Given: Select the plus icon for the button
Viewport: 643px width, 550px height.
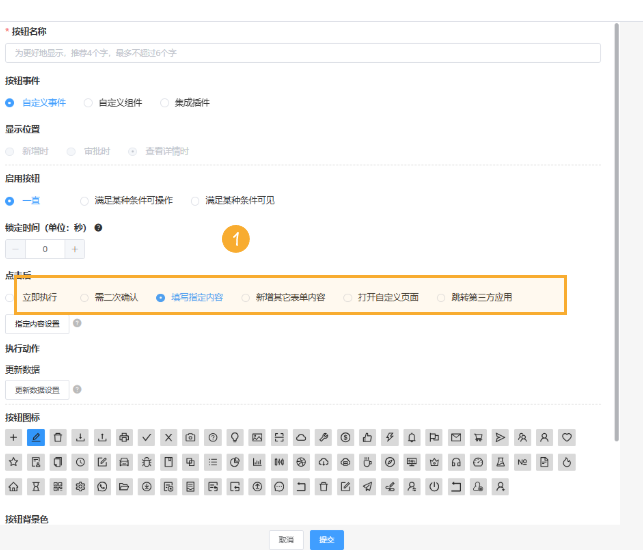Looking at the screenshot, I should [14, 438].
